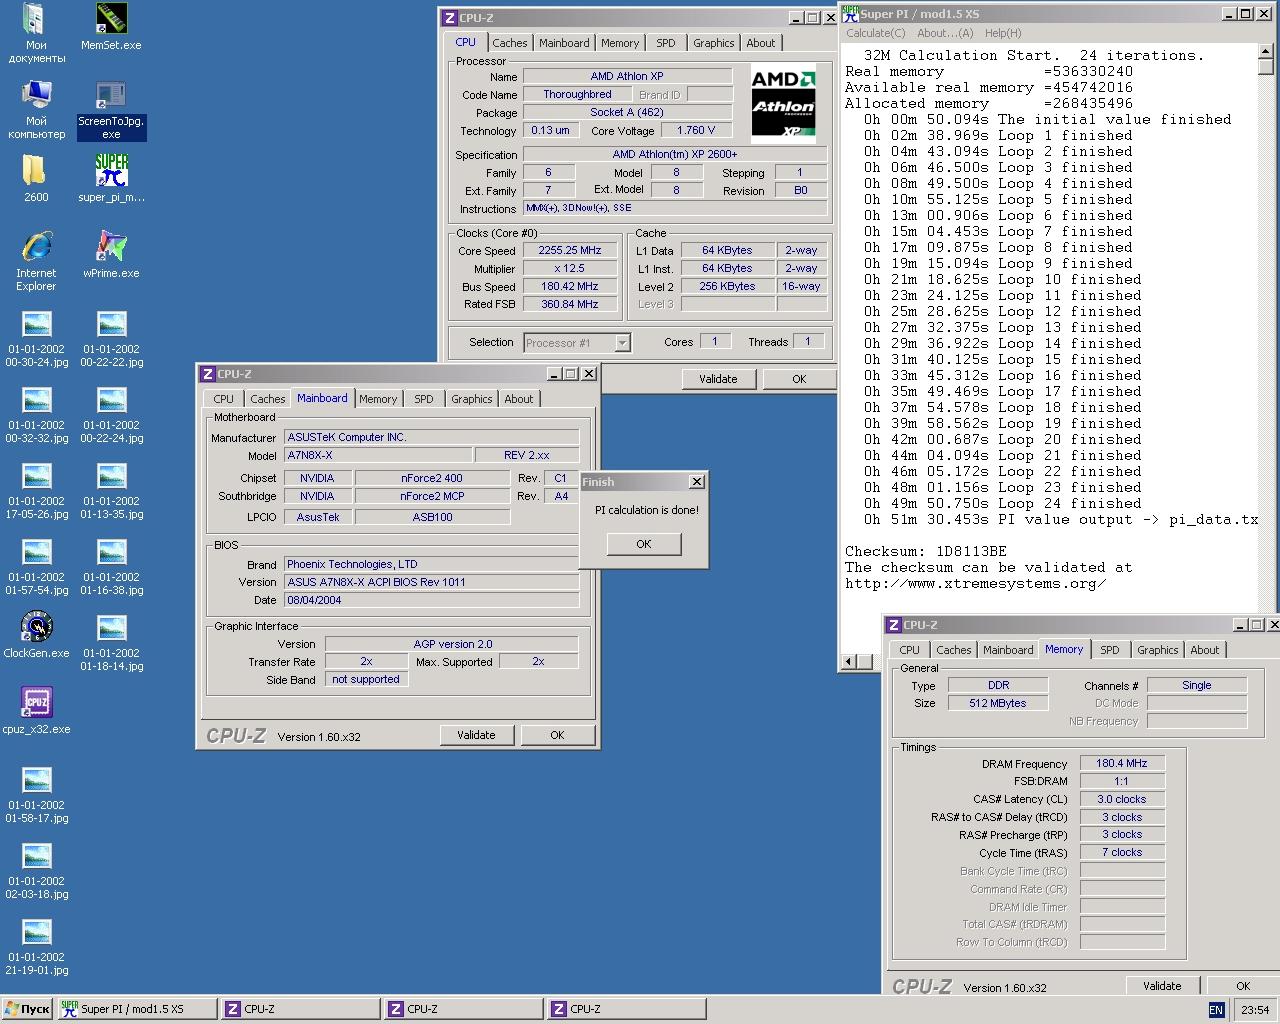
Task: Select the ClockGen.exe desktop icon
Action: tap(36, 635)
